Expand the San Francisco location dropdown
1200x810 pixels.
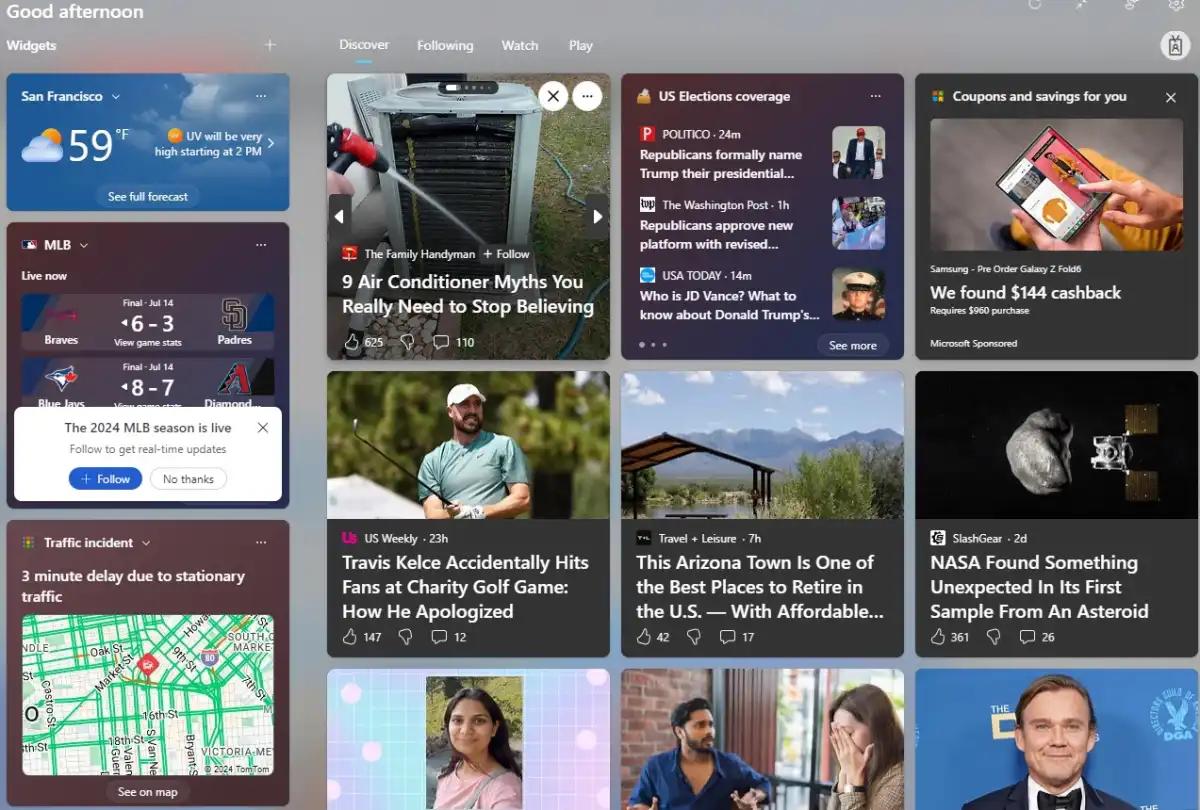(x=116, y=97)
